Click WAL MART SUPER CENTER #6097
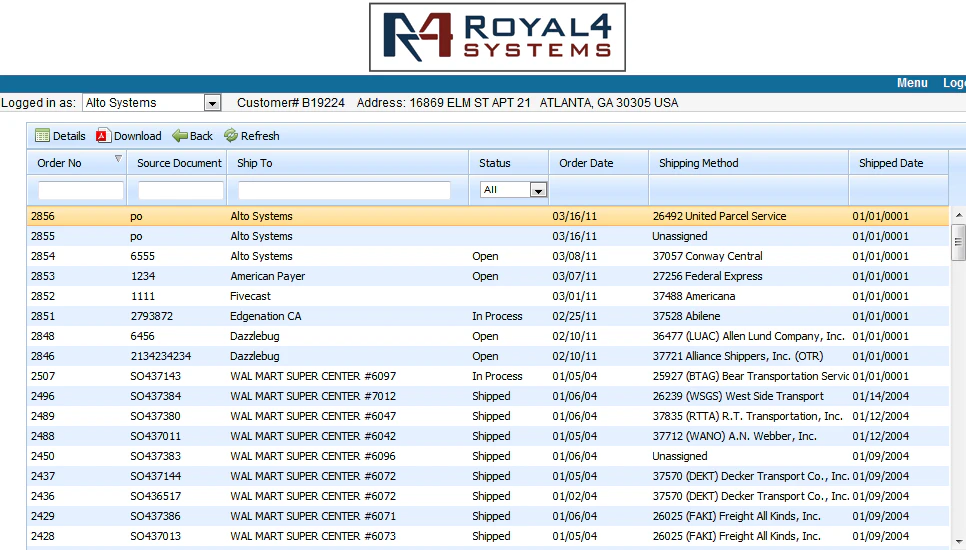The height and width of the screenshot is (550, 966). point(313,376)
